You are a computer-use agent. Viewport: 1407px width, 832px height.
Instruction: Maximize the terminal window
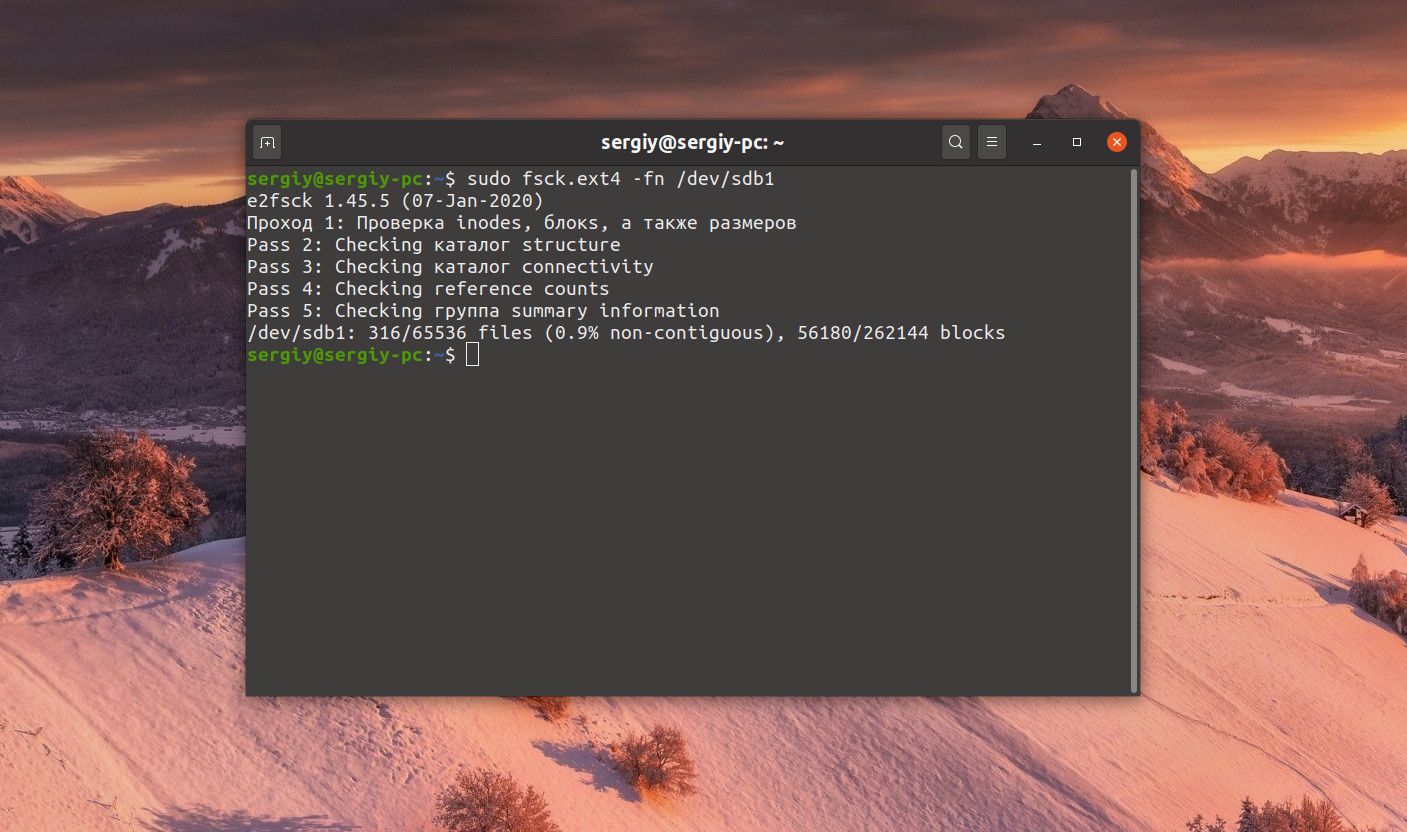point(1077,143)
